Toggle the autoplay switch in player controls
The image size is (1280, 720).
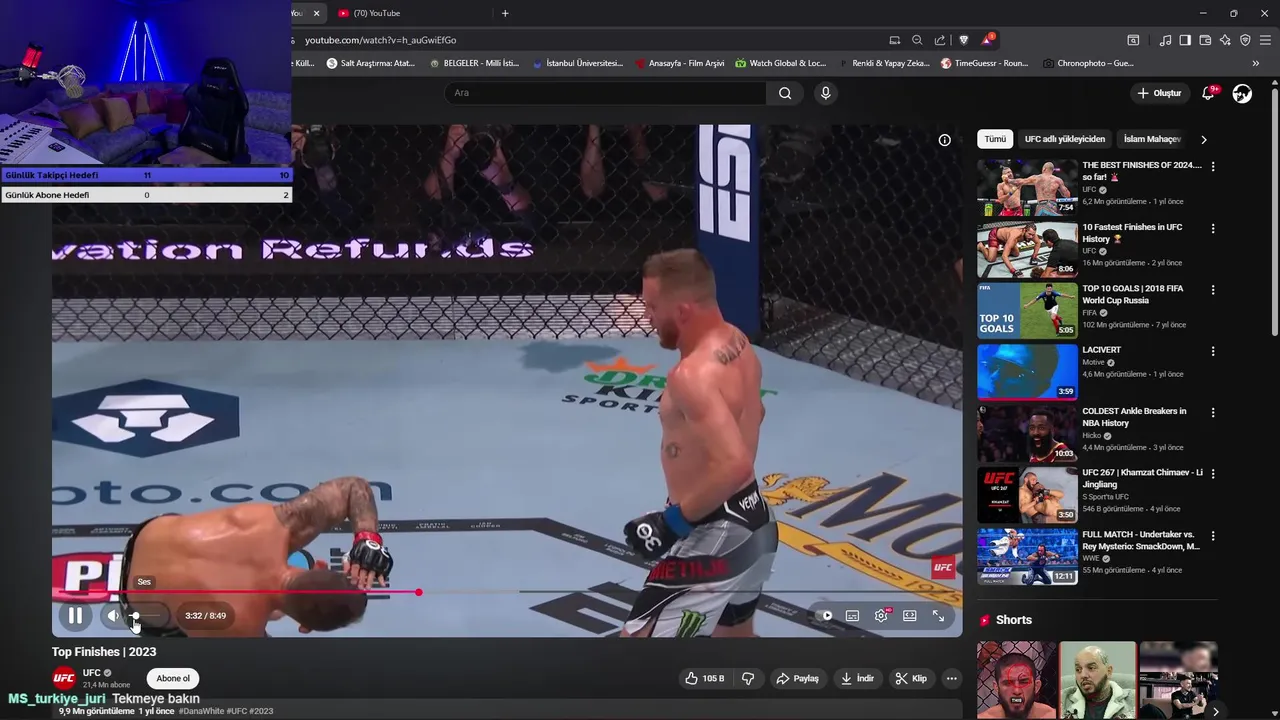[x=824, y=616]
